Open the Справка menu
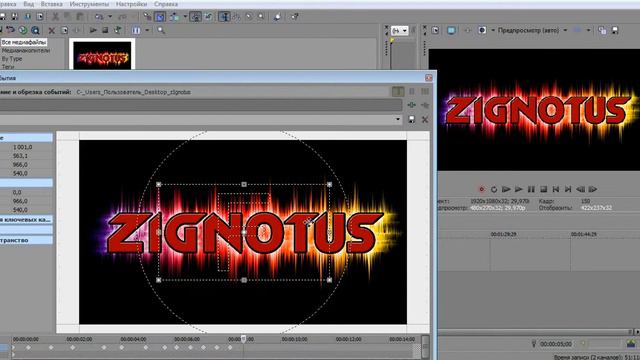 point(166,4)
